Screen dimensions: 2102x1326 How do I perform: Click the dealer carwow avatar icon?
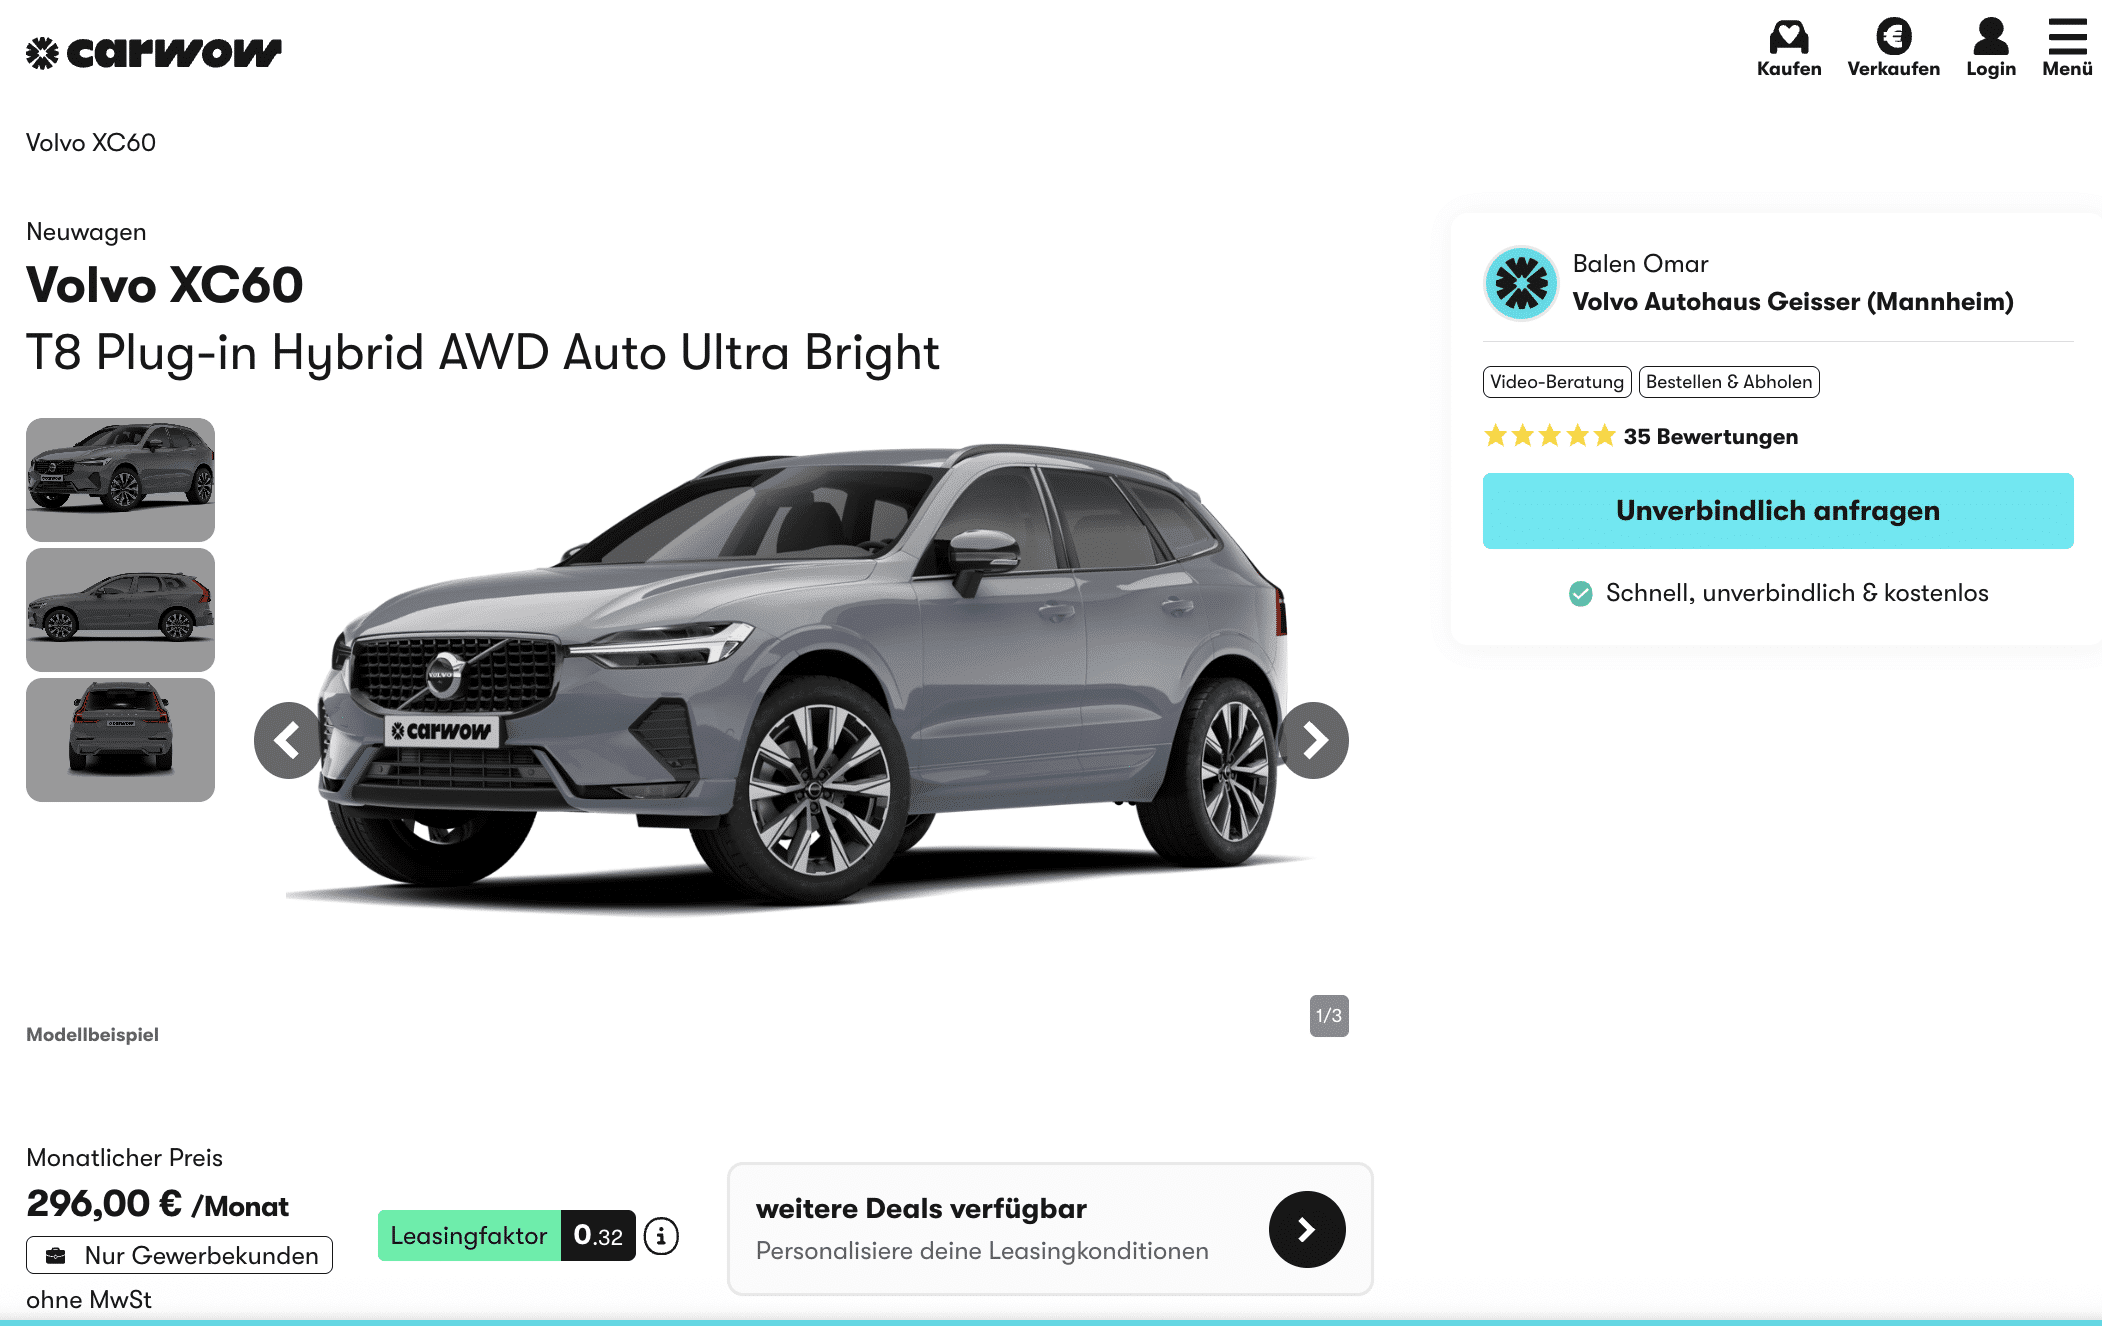tap(1521, 284)
